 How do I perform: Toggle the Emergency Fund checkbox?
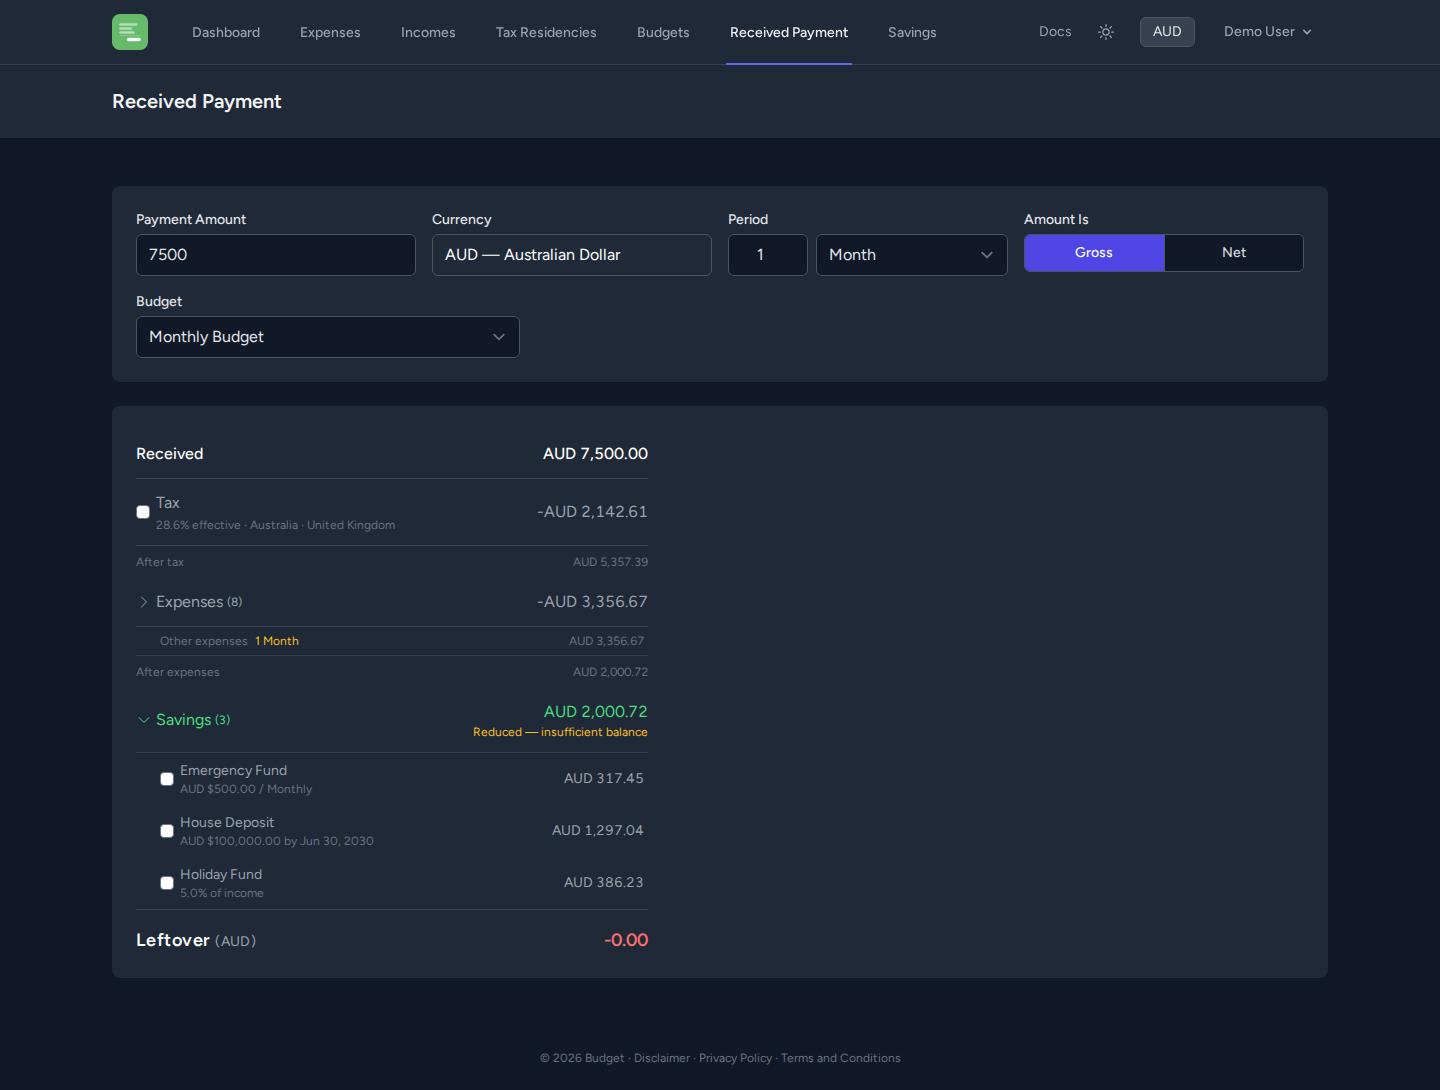(x=167, y=779)
